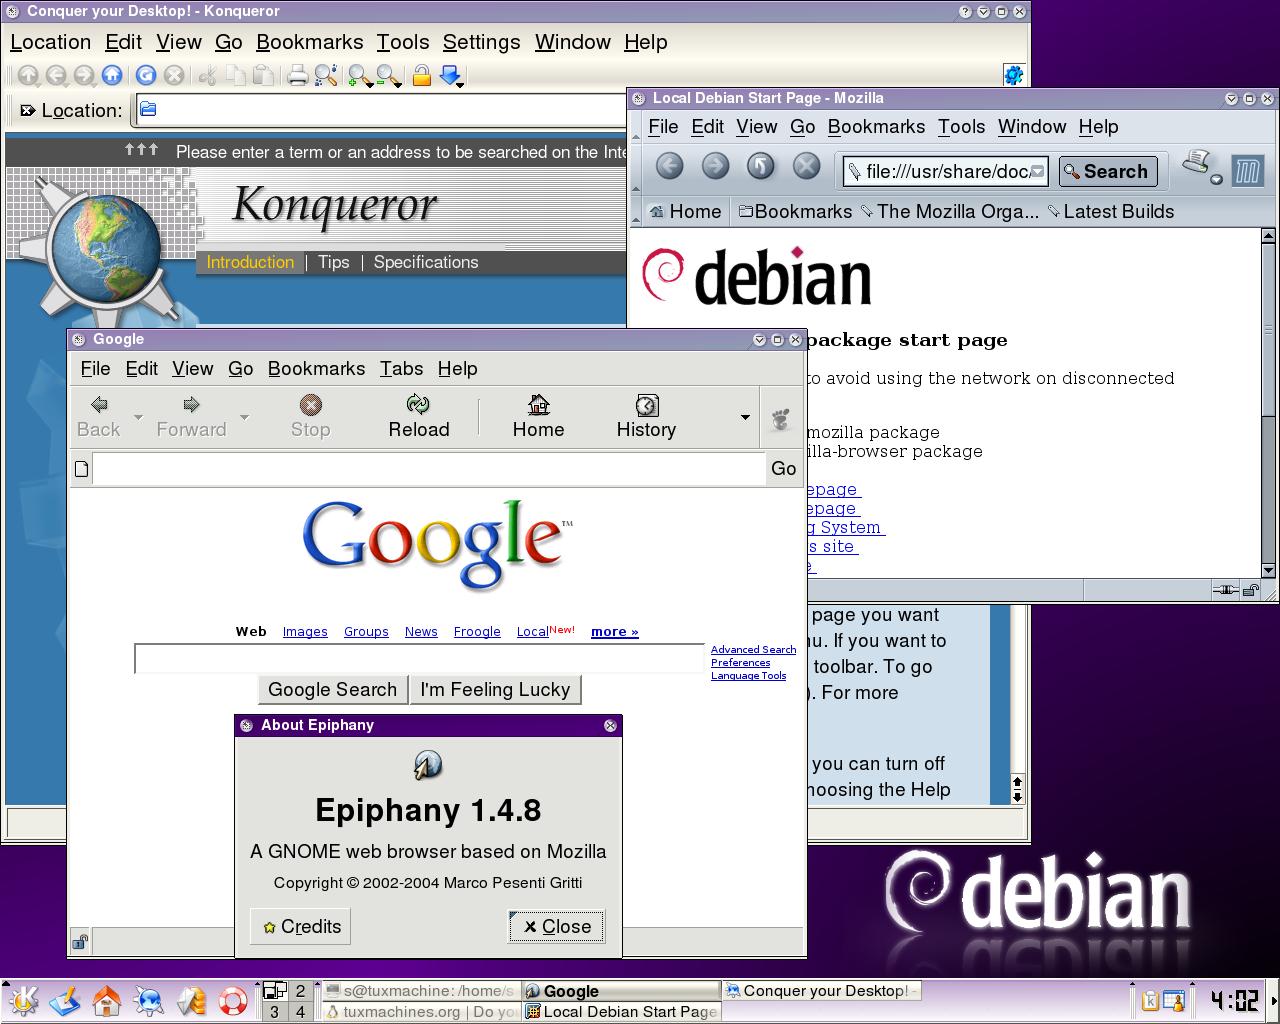Click Home in Epiphany toolbar
1280x1024 pixels.
[538, 416]
